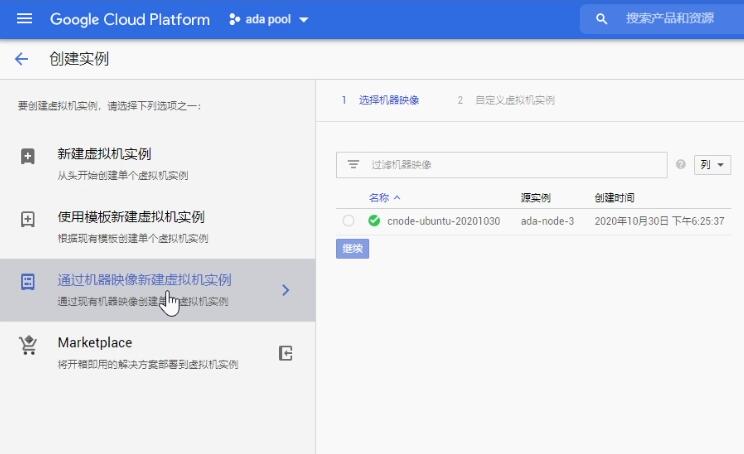Click the green status check icon
This screenshot has width=744, height=454.
[x=374, y=221]
